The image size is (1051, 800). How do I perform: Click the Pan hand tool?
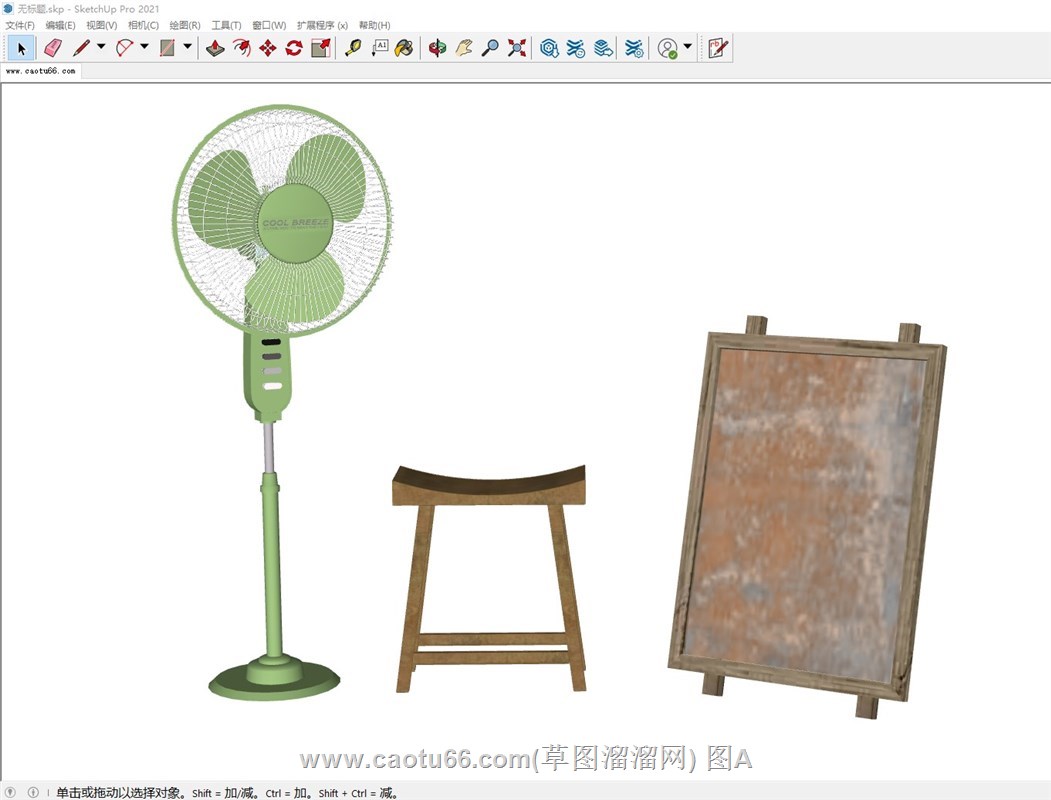click(x=464, y=48)
